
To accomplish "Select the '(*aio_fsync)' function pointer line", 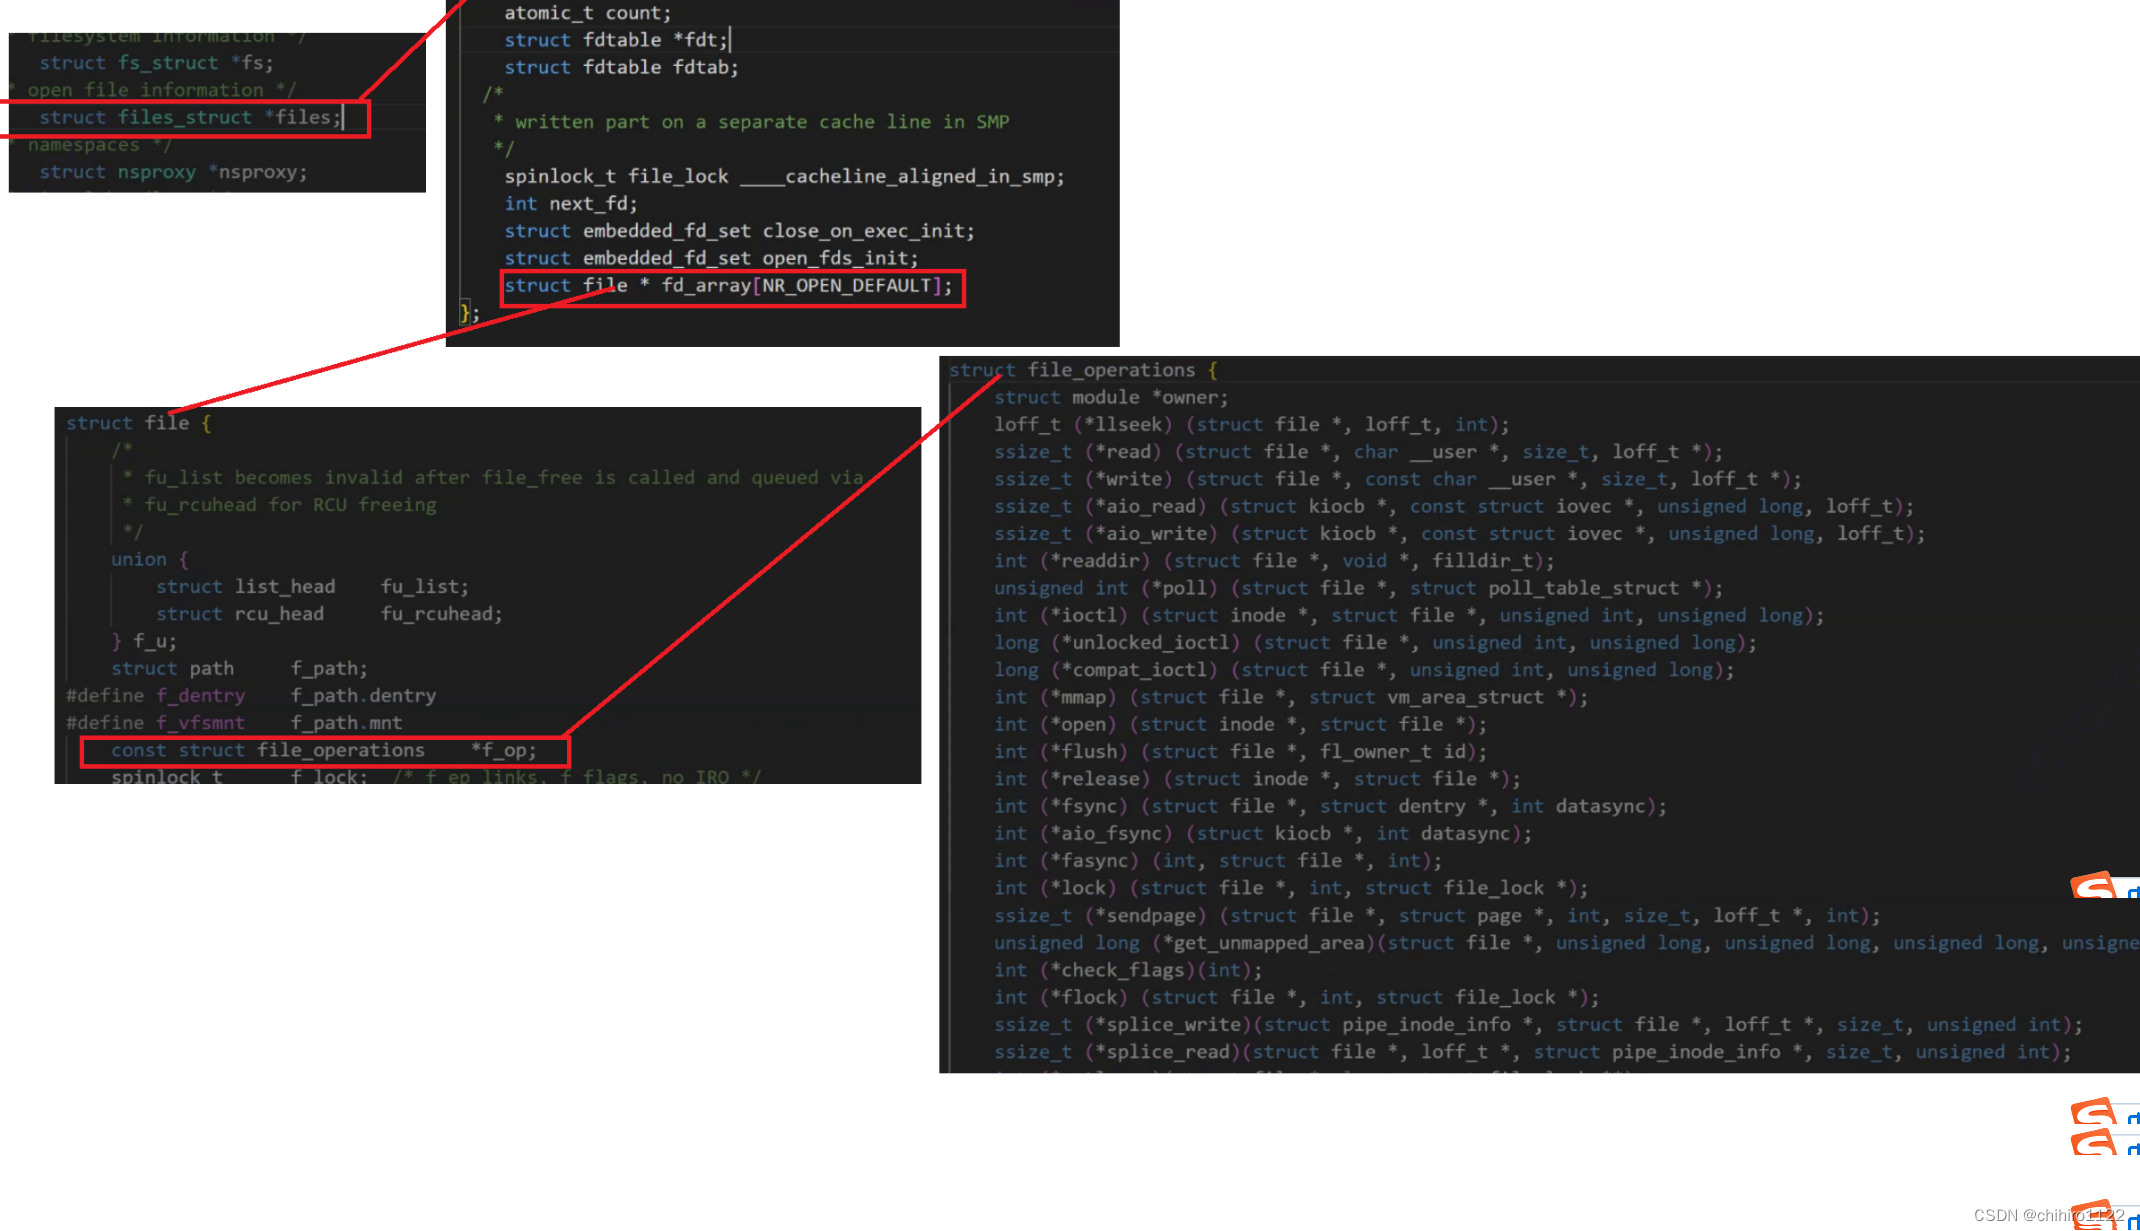I will (1263, 833).
